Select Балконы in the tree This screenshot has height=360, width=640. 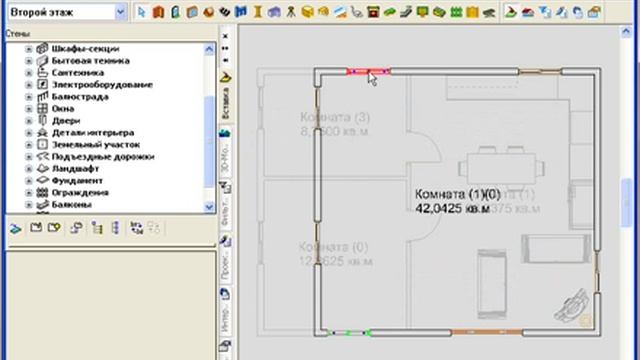(71, 204)
